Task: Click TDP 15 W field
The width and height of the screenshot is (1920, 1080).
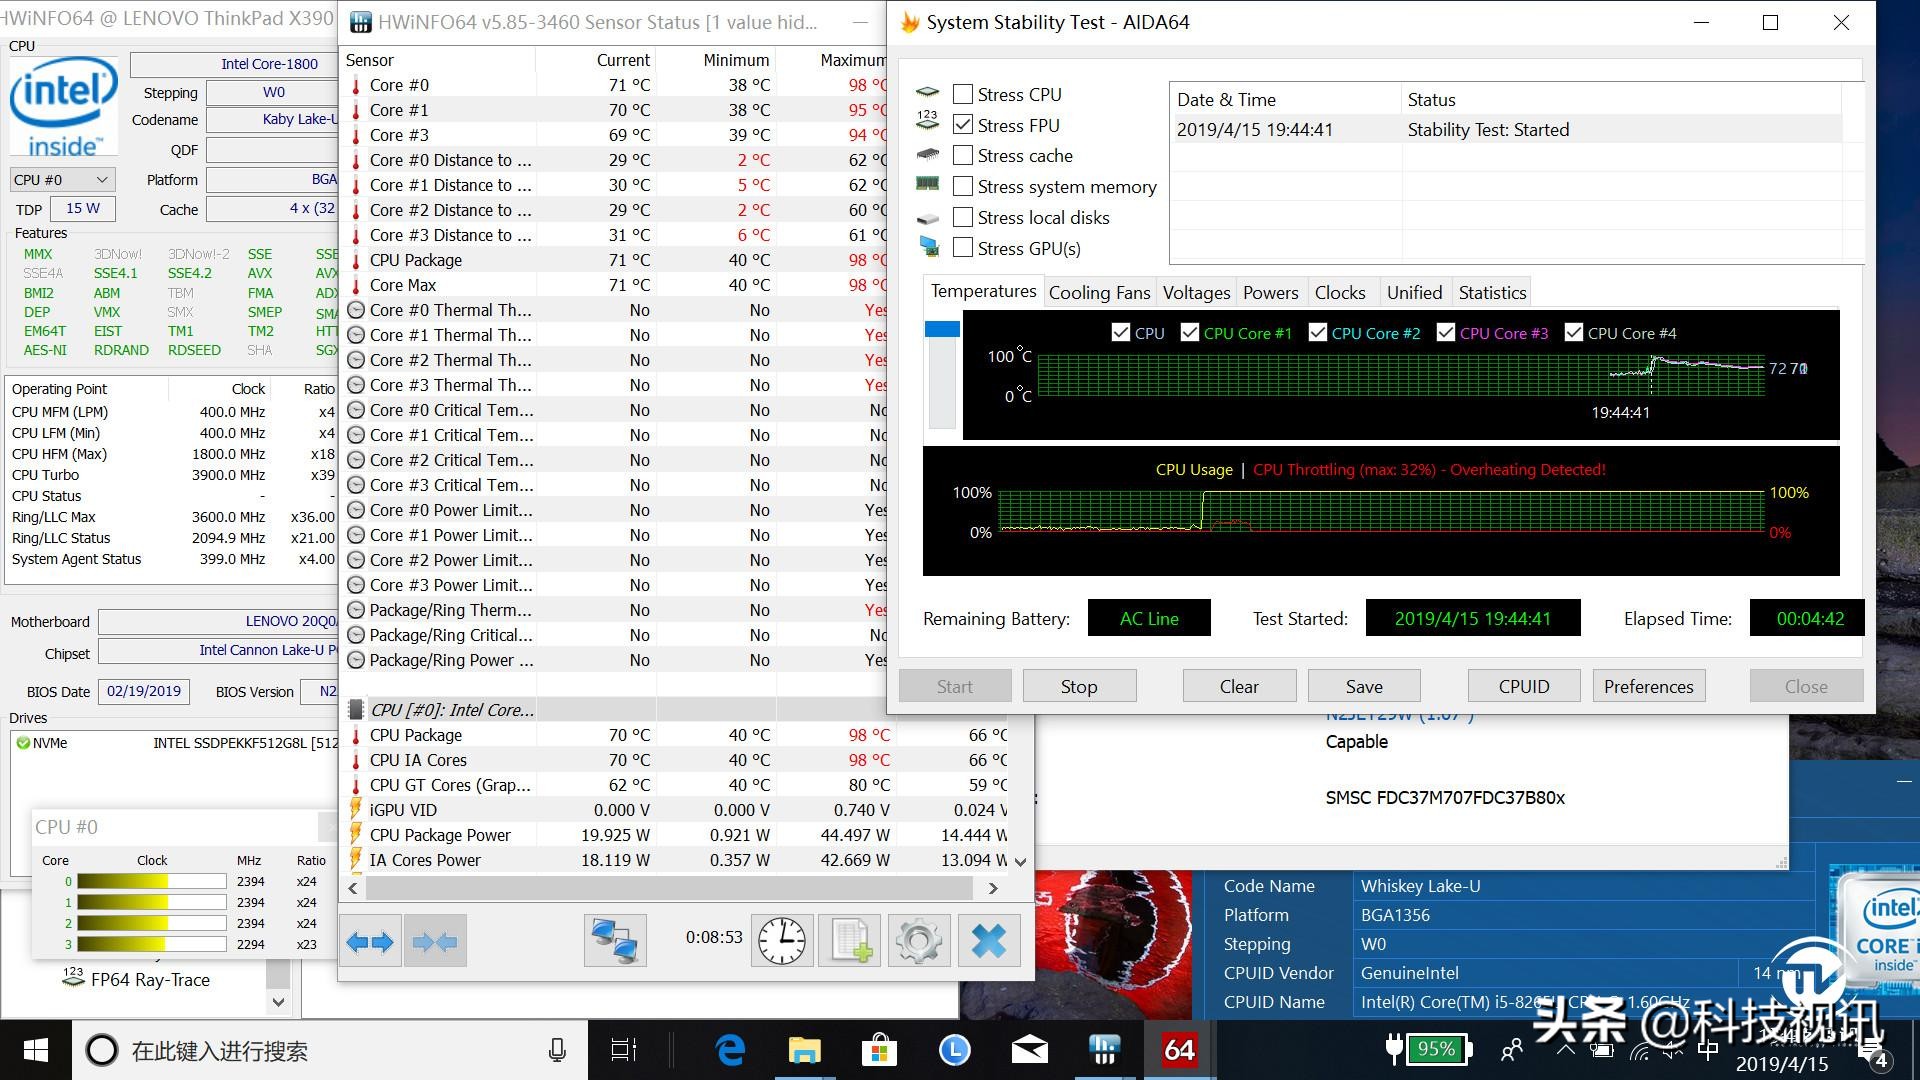Action: pos(83,208)
